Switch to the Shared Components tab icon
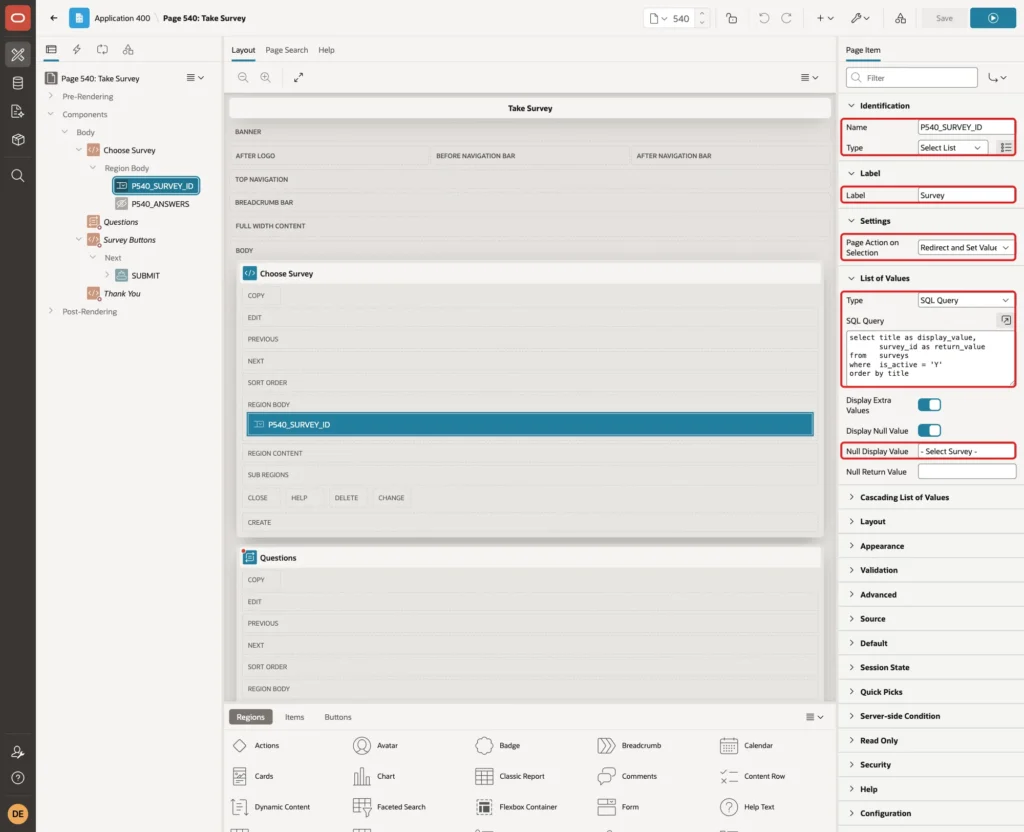This screenshot has height=832, width=1024. pos(128,50)
